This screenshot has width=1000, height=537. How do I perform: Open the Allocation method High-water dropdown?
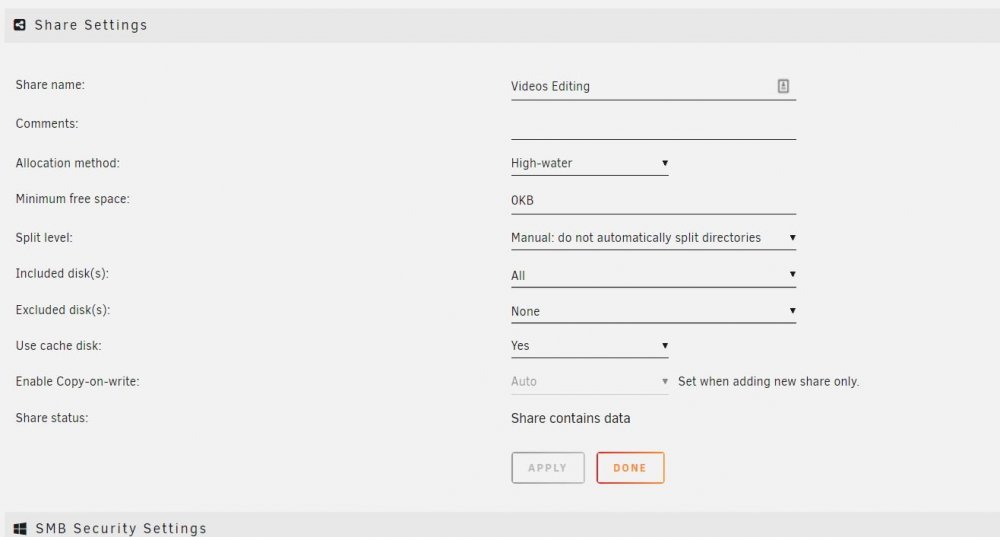point(589,163)
